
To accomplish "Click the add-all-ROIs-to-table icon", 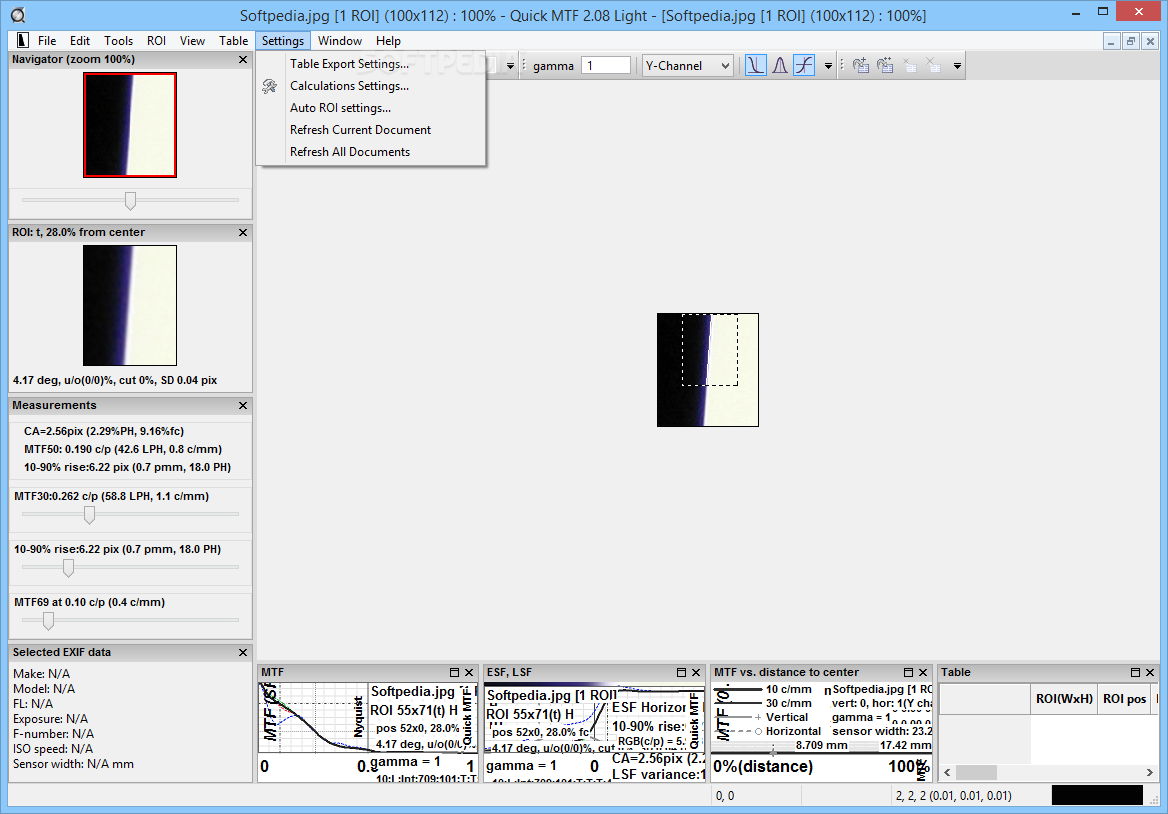I will click(x=885, y=66).
